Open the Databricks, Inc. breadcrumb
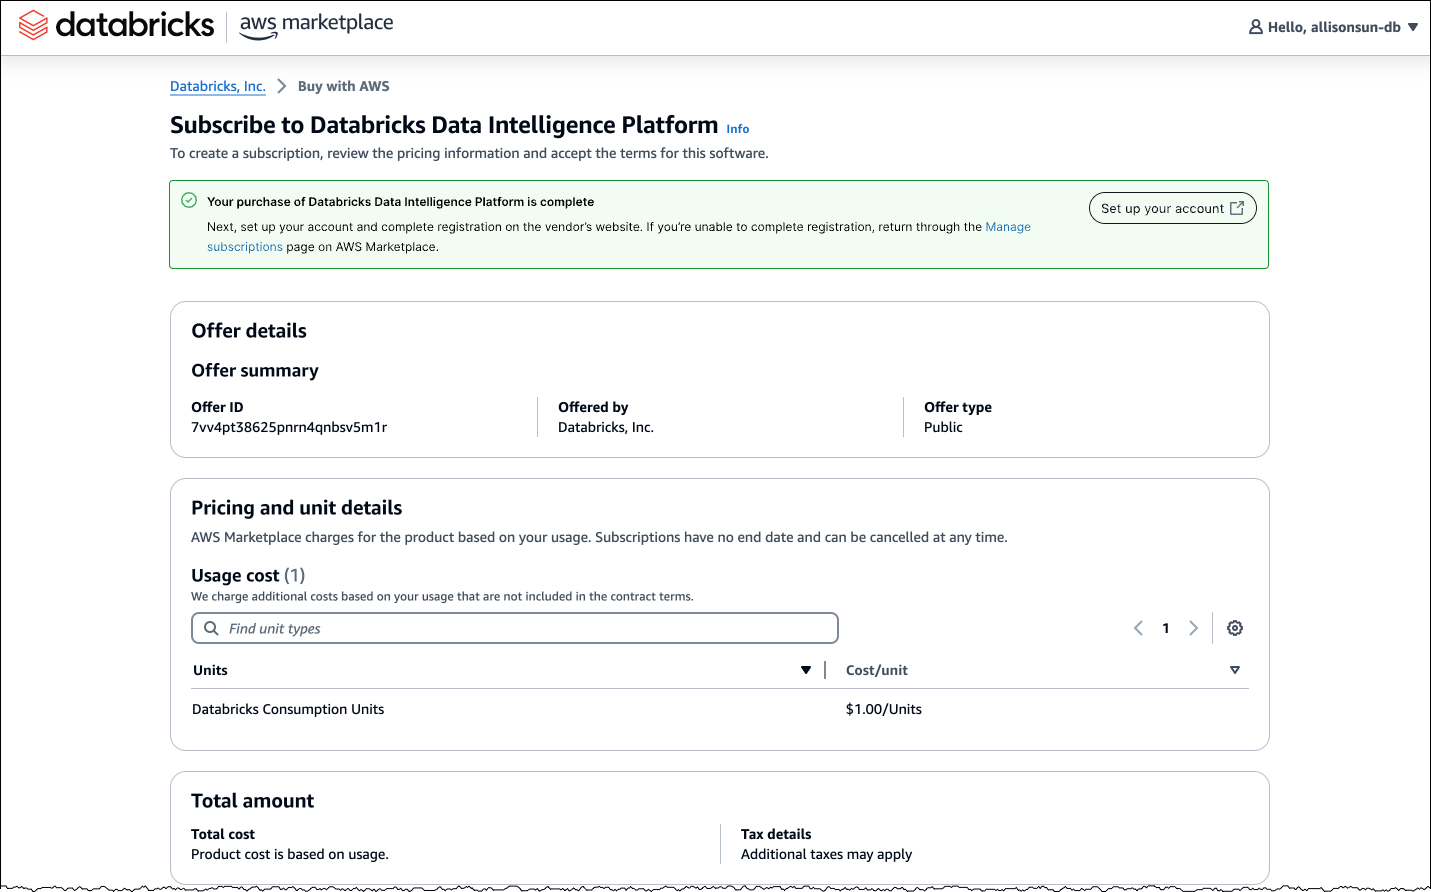 [217, 86]
